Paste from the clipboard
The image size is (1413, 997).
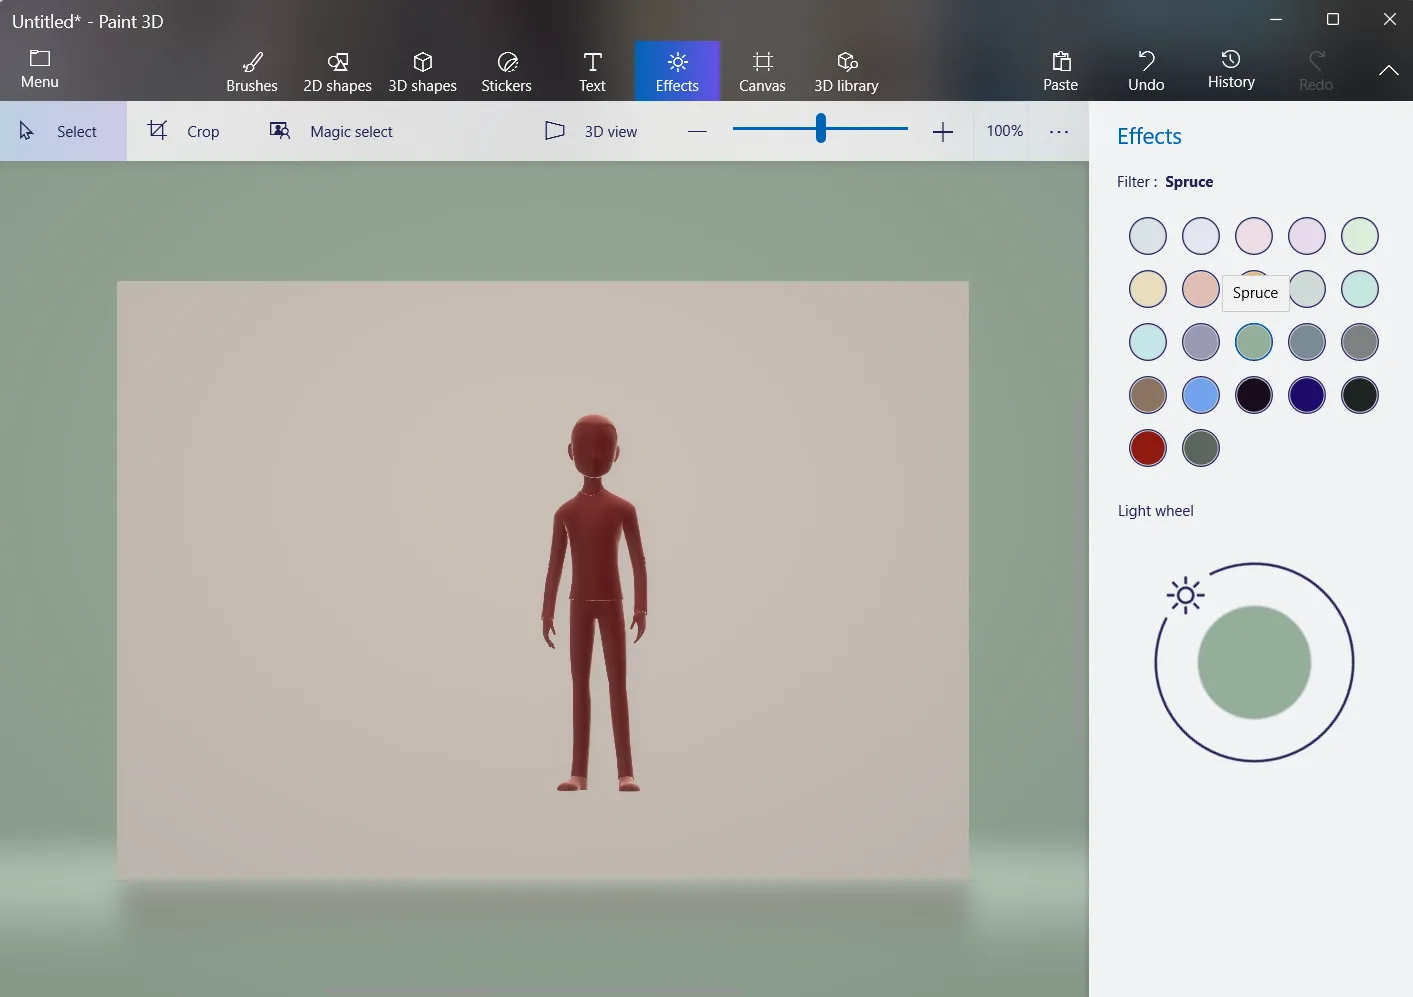[x=1060, y=70]
